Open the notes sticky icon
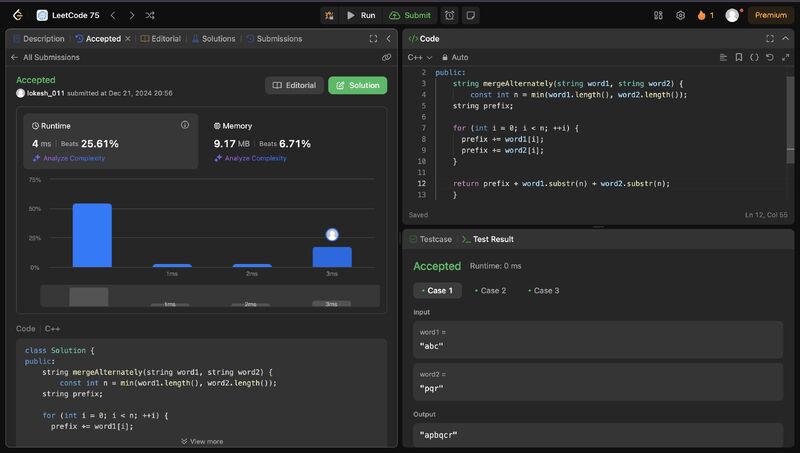The height and width of the screenshot is (453, 800). coord(470,15)
